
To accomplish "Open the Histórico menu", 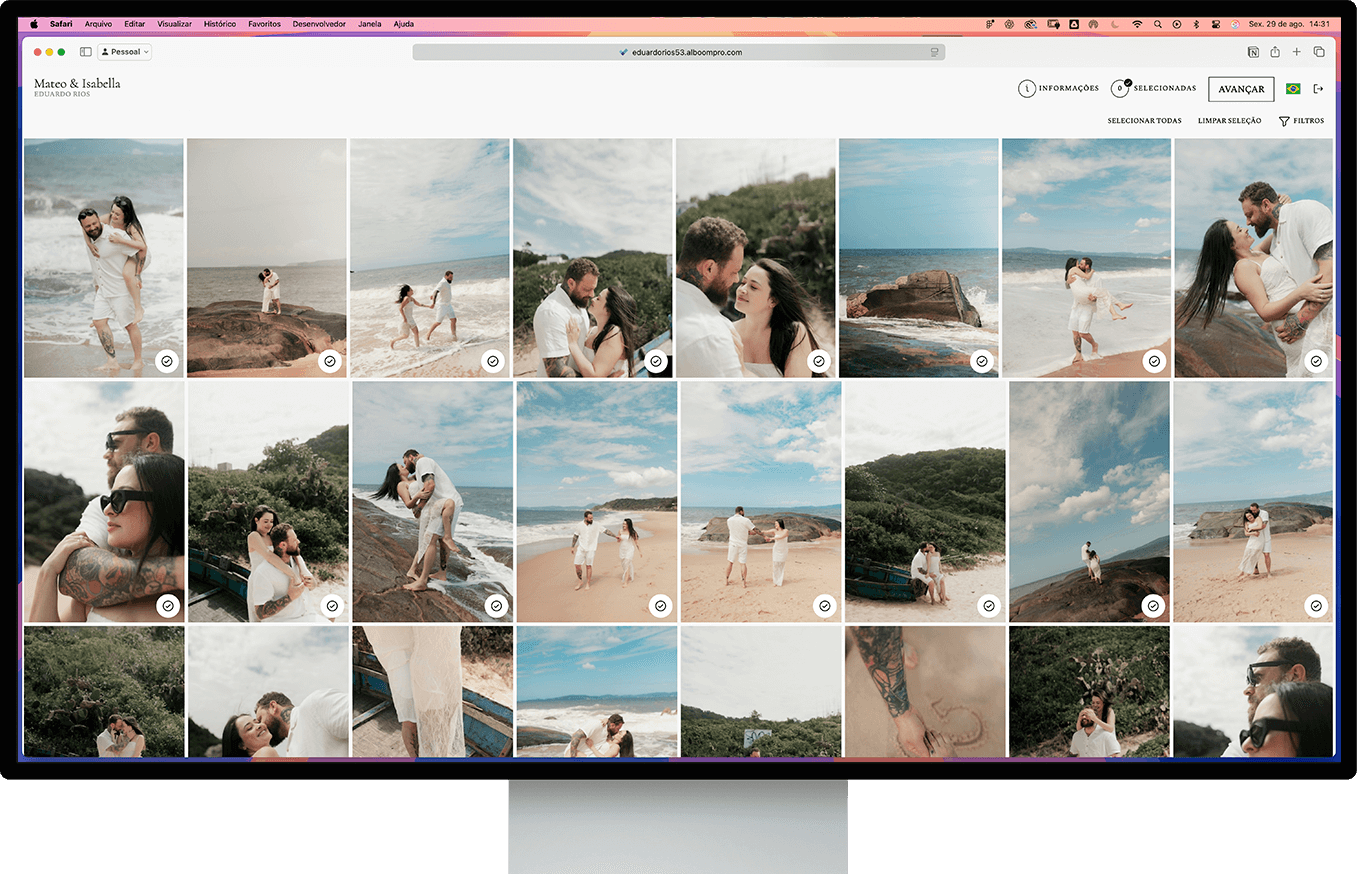I will click(x=219, y=24).
